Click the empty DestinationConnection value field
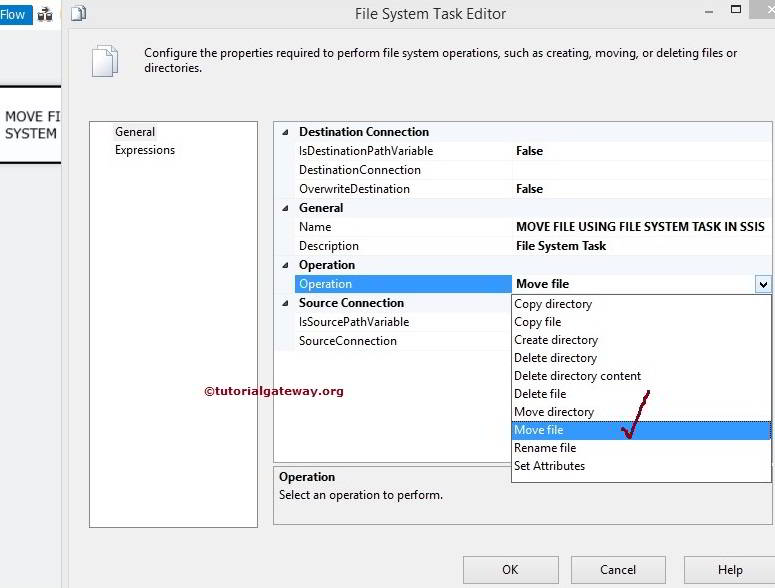Screen dimensions: 775x588 point(641,170)
